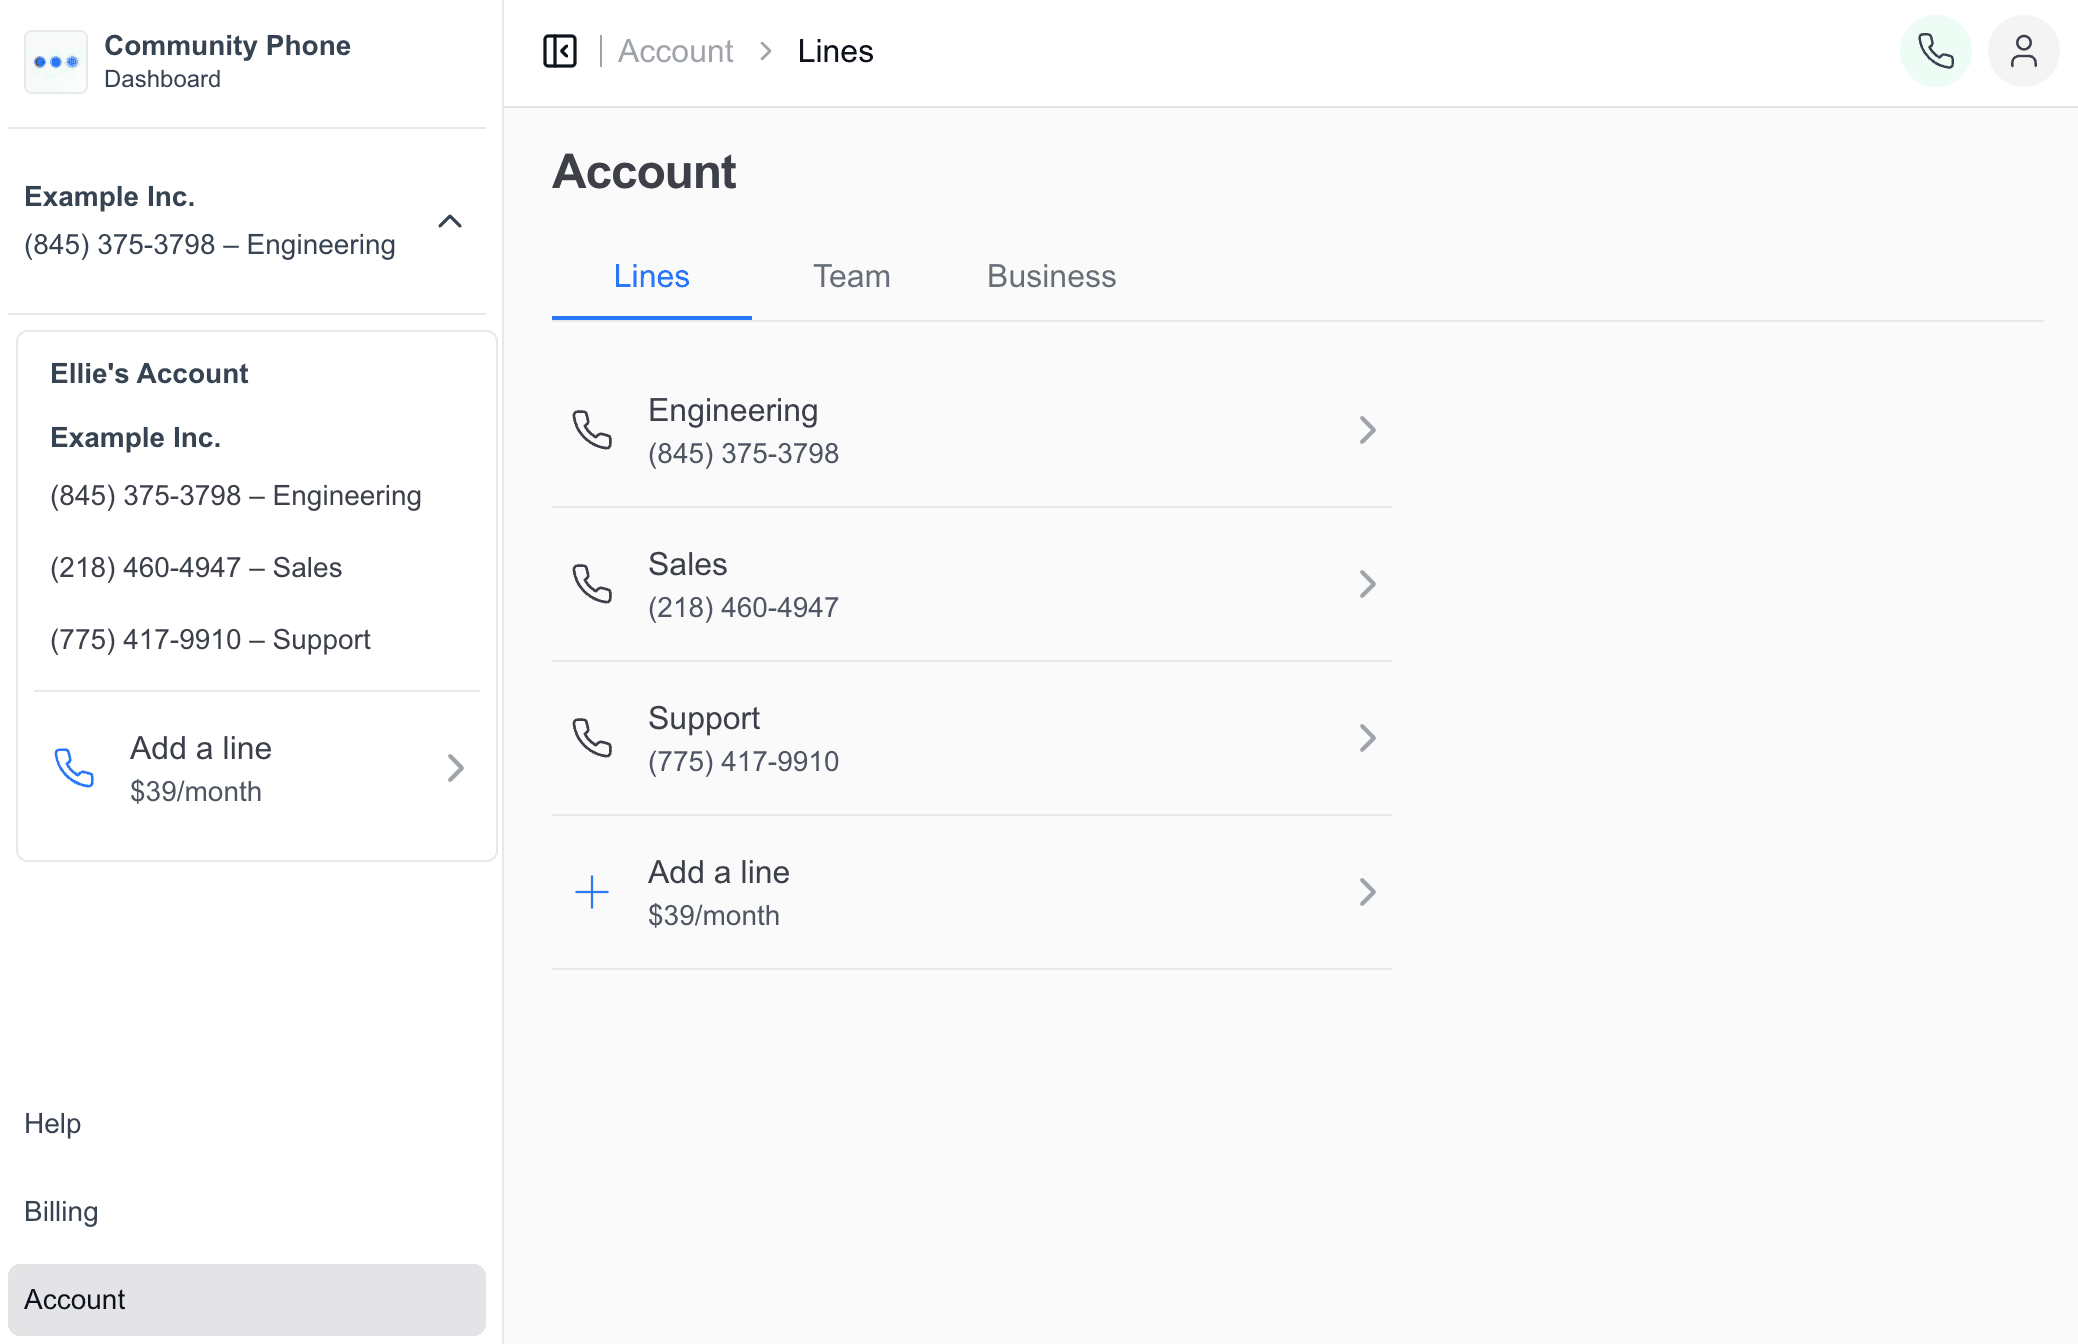Switch to the Business tab
This screenshot has width=2078, height=1344.
point(1051,276)
